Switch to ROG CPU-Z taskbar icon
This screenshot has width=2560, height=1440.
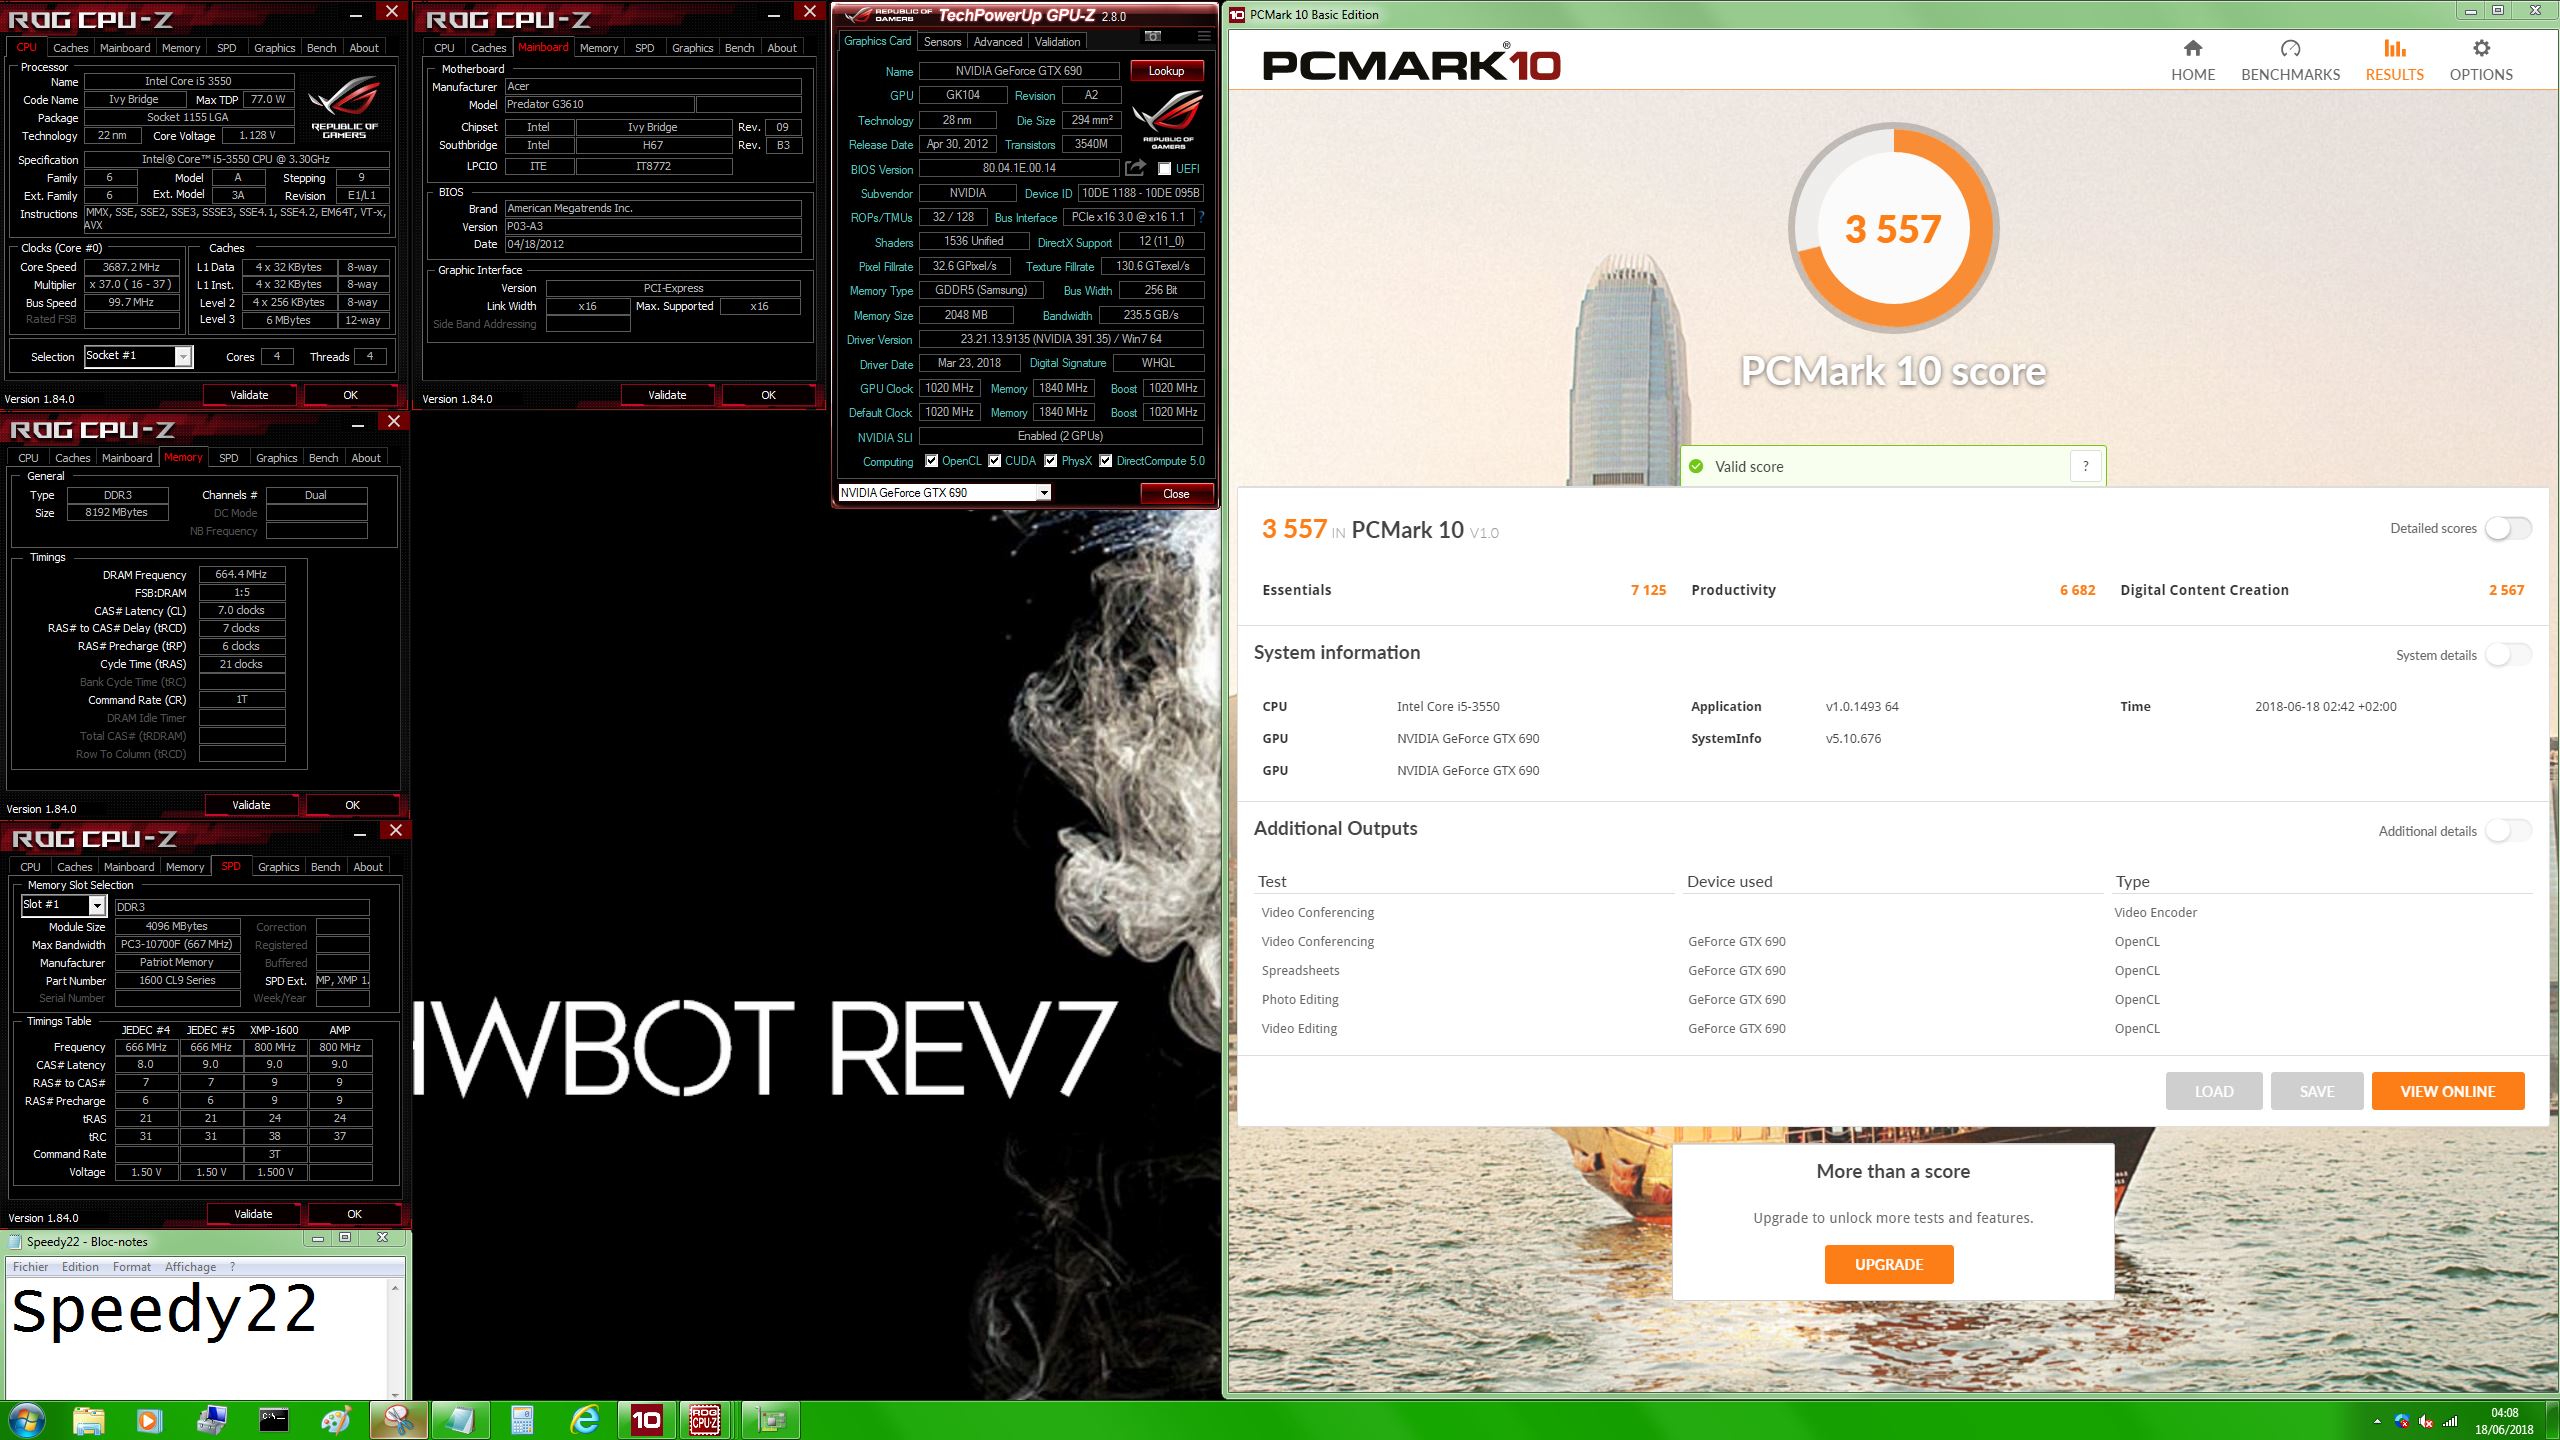pyautogui.click(x=705, y=1420)
